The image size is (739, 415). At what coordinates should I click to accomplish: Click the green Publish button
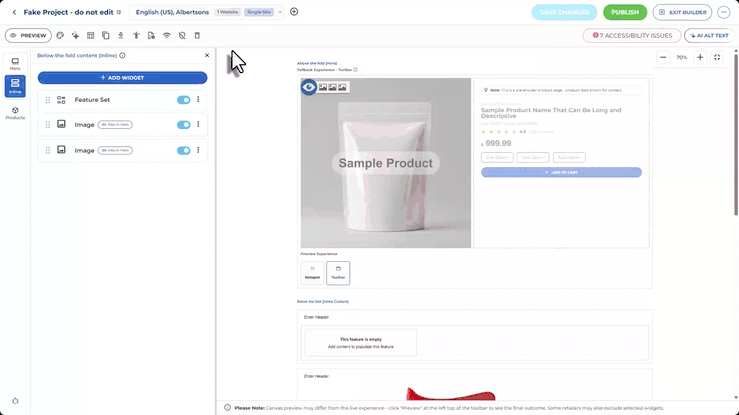625,12
